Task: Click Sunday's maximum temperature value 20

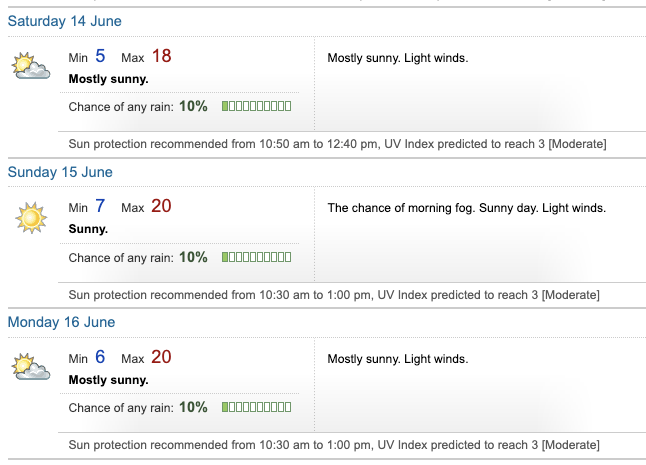Action: point(161,207)
